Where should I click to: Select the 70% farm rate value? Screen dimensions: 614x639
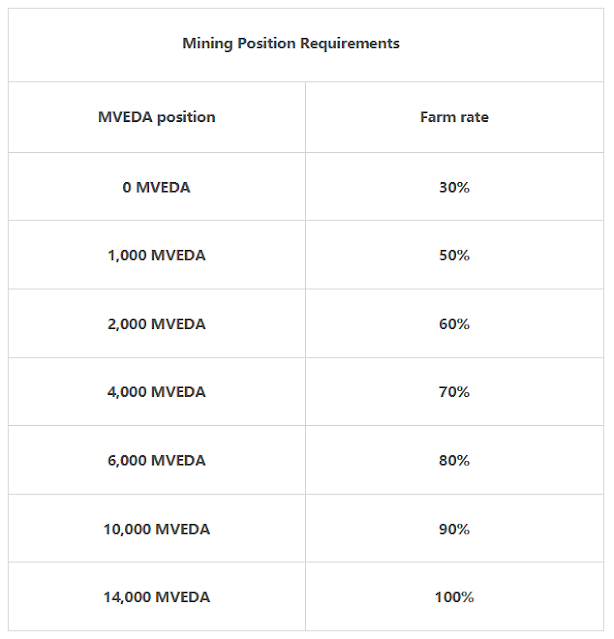(454, 392)
